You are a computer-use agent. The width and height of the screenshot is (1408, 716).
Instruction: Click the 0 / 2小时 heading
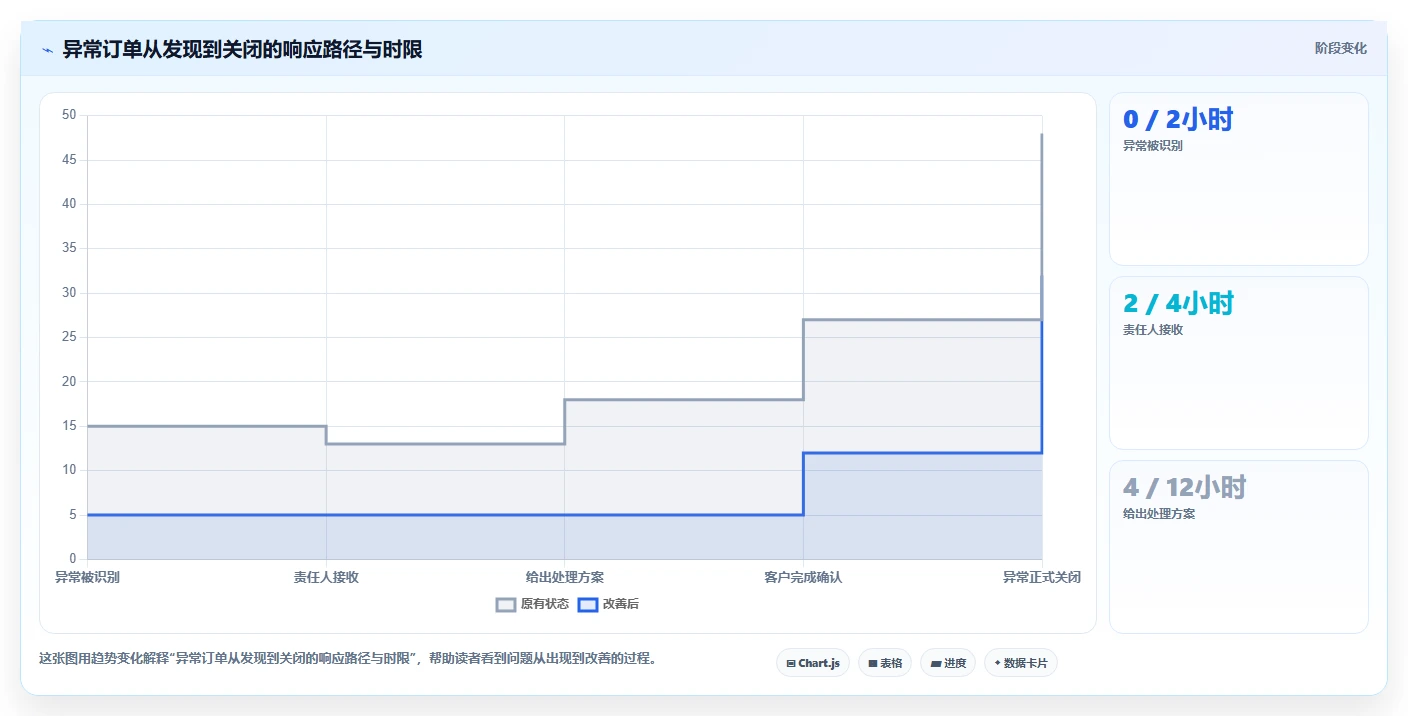tap(1178, 120)
